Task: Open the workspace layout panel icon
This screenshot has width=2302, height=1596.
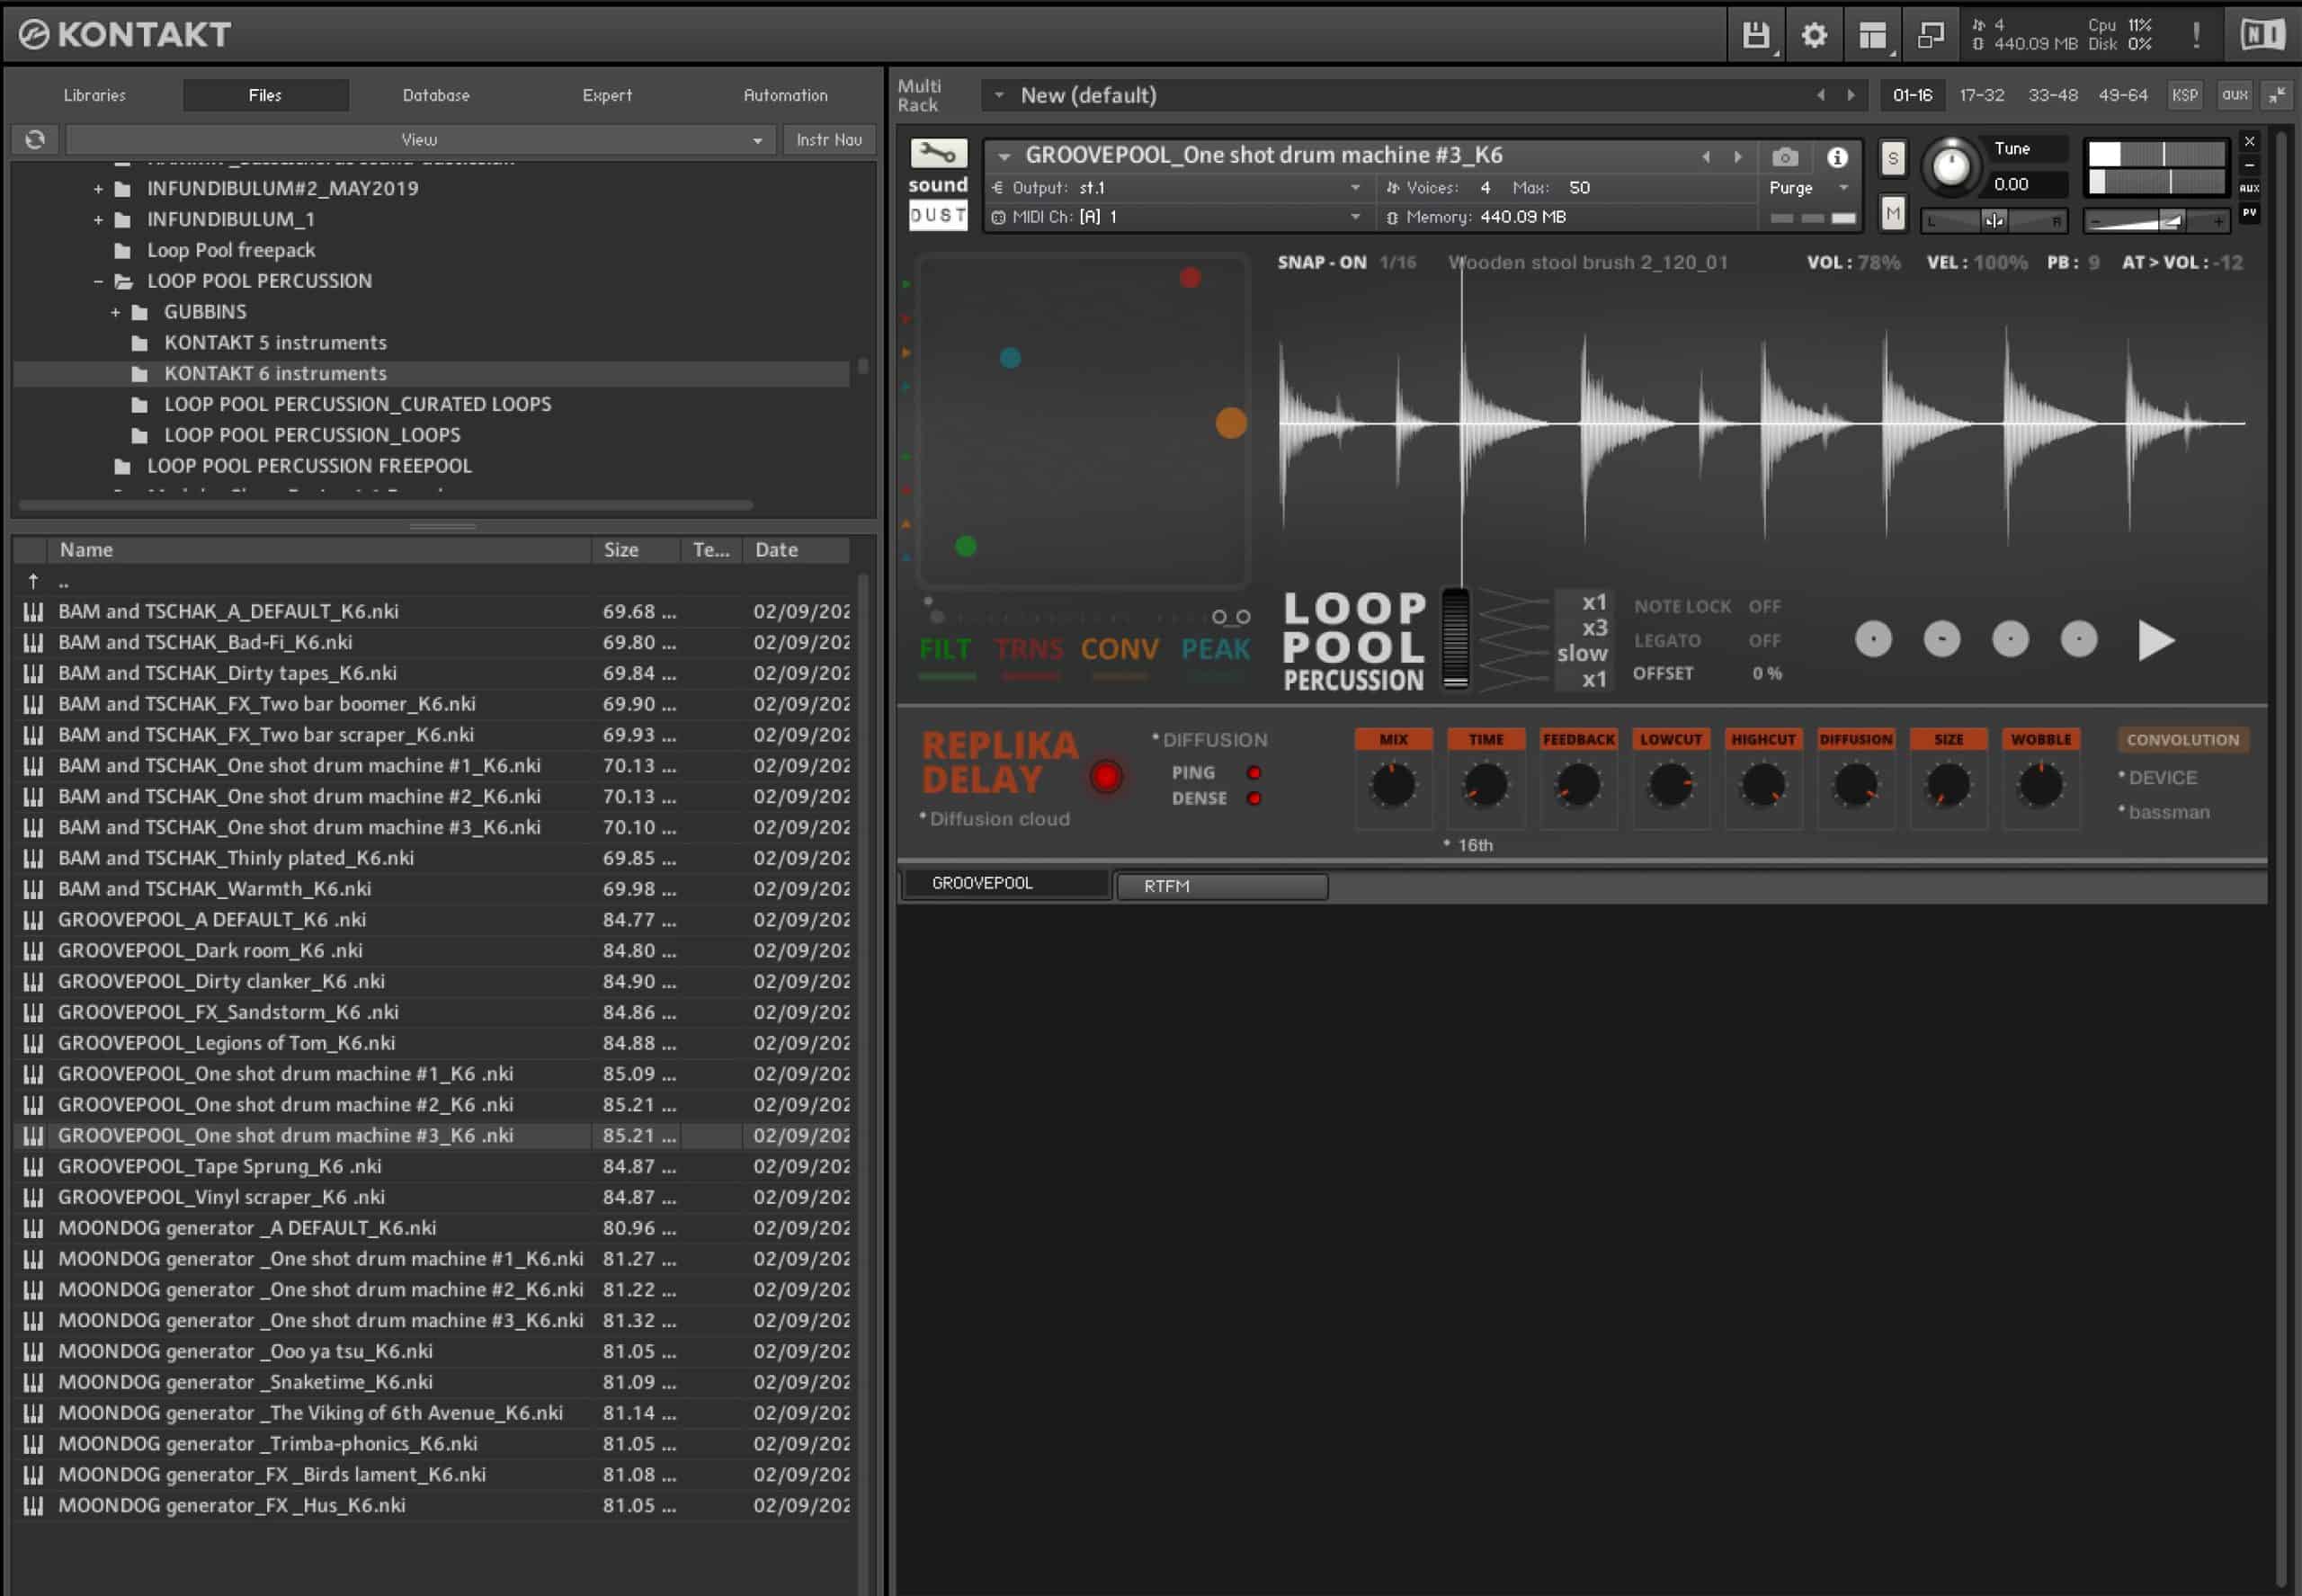Action: [1872, 35]
